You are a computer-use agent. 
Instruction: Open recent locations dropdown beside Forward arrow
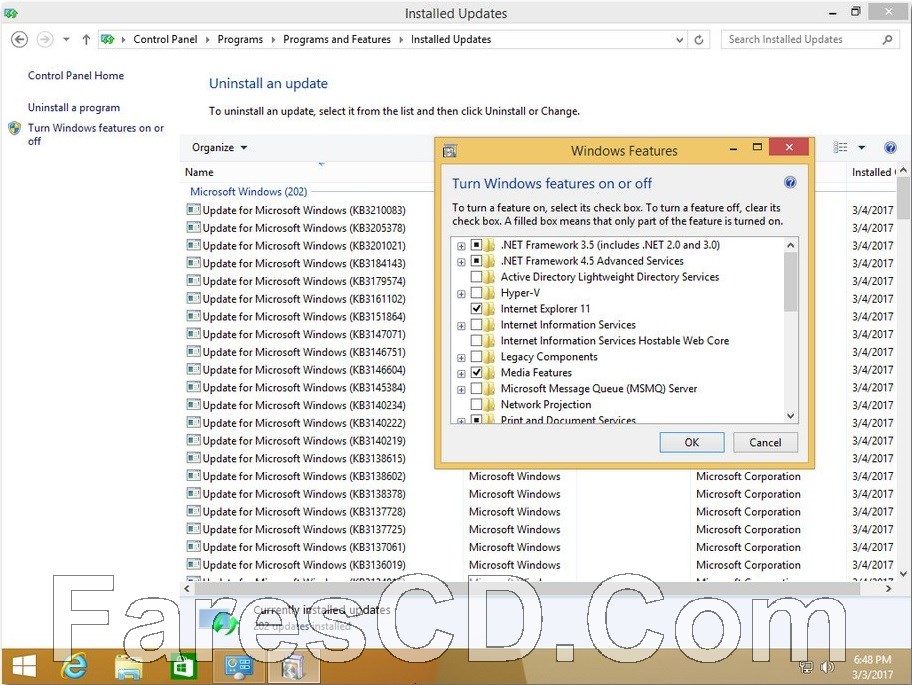[66, 40]
